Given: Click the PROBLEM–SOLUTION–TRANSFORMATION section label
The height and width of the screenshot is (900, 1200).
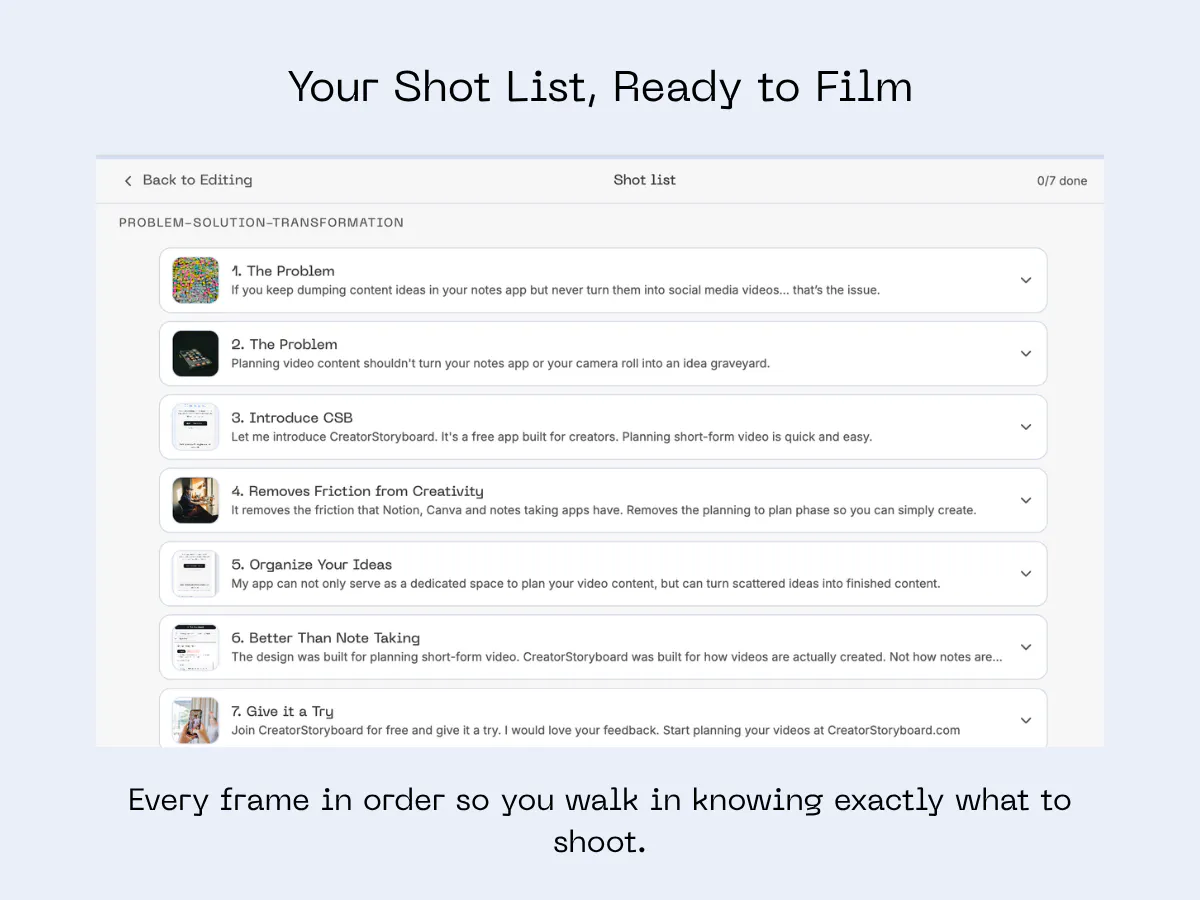Looking at the screenshot, I should tap(261, 222).
